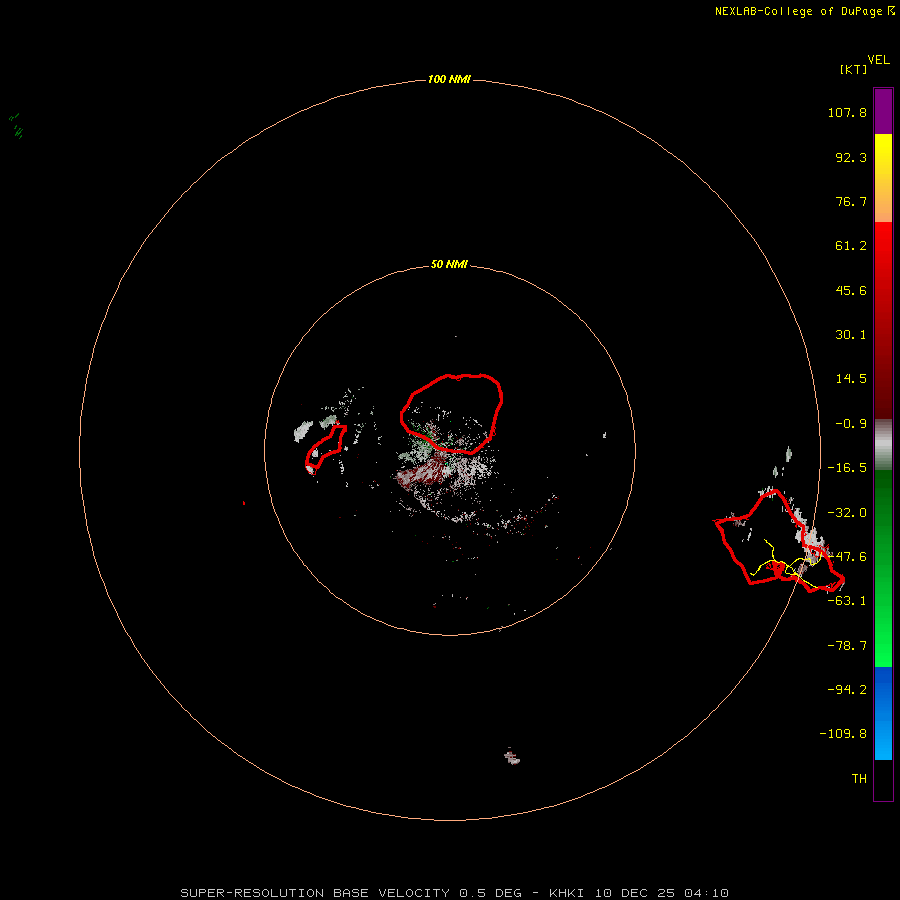Screen dimensions: 900x900
Task: Click the Super-Resolution Base Velocity caption
Action: pos(455,893)
